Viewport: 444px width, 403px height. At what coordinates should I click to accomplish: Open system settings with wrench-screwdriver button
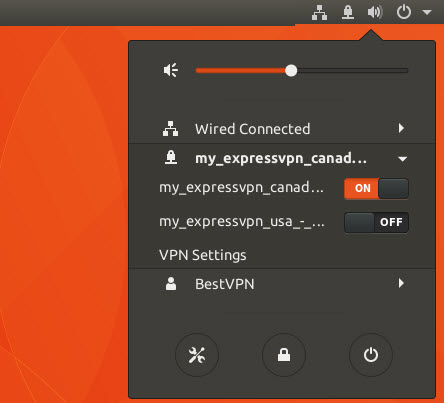197,355
